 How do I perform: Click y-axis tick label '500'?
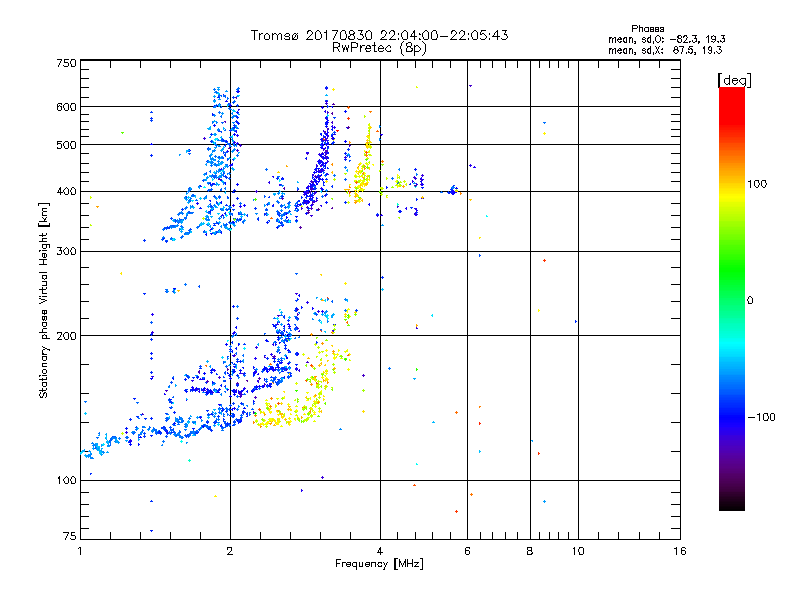pos(66,145)
